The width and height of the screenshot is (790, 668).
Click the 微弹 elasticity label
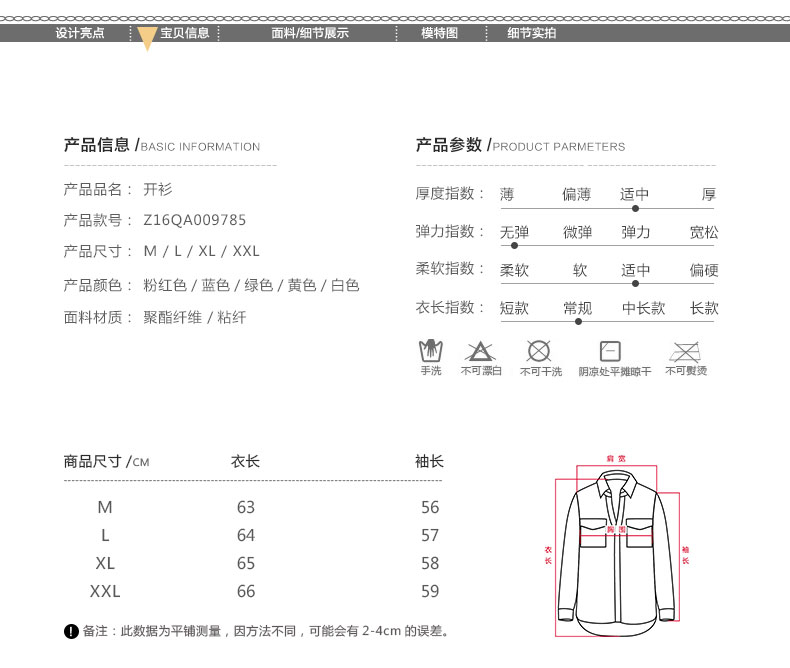[x=577, y=232]
